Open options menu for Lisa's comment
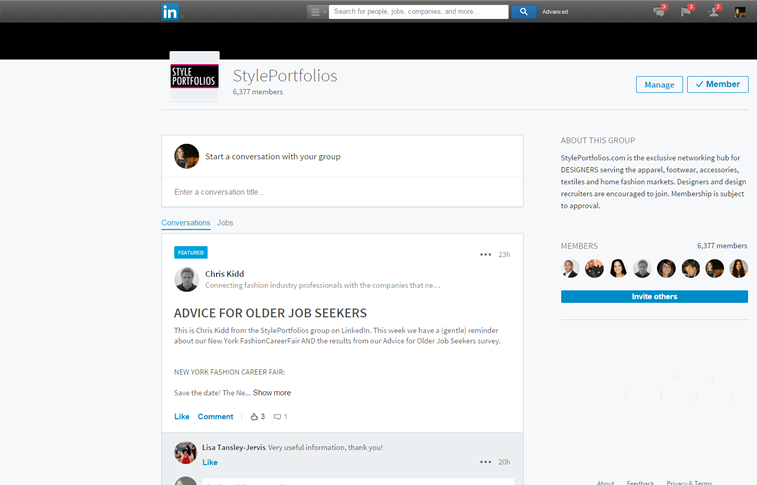This screenshot has height=485, width=757. [485, 462]
